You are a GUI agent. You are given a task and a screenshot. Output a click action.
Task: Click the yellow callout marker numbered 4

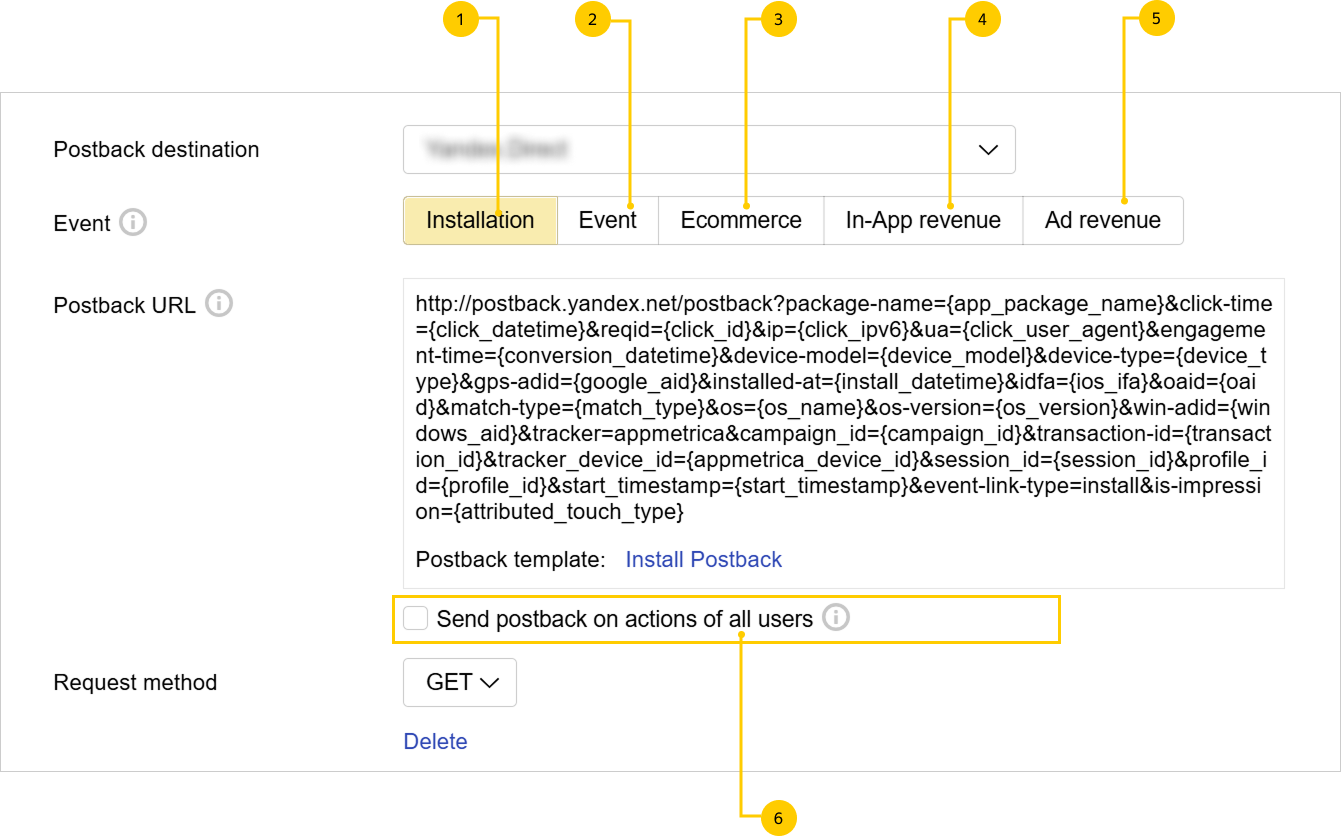(982, 19)
